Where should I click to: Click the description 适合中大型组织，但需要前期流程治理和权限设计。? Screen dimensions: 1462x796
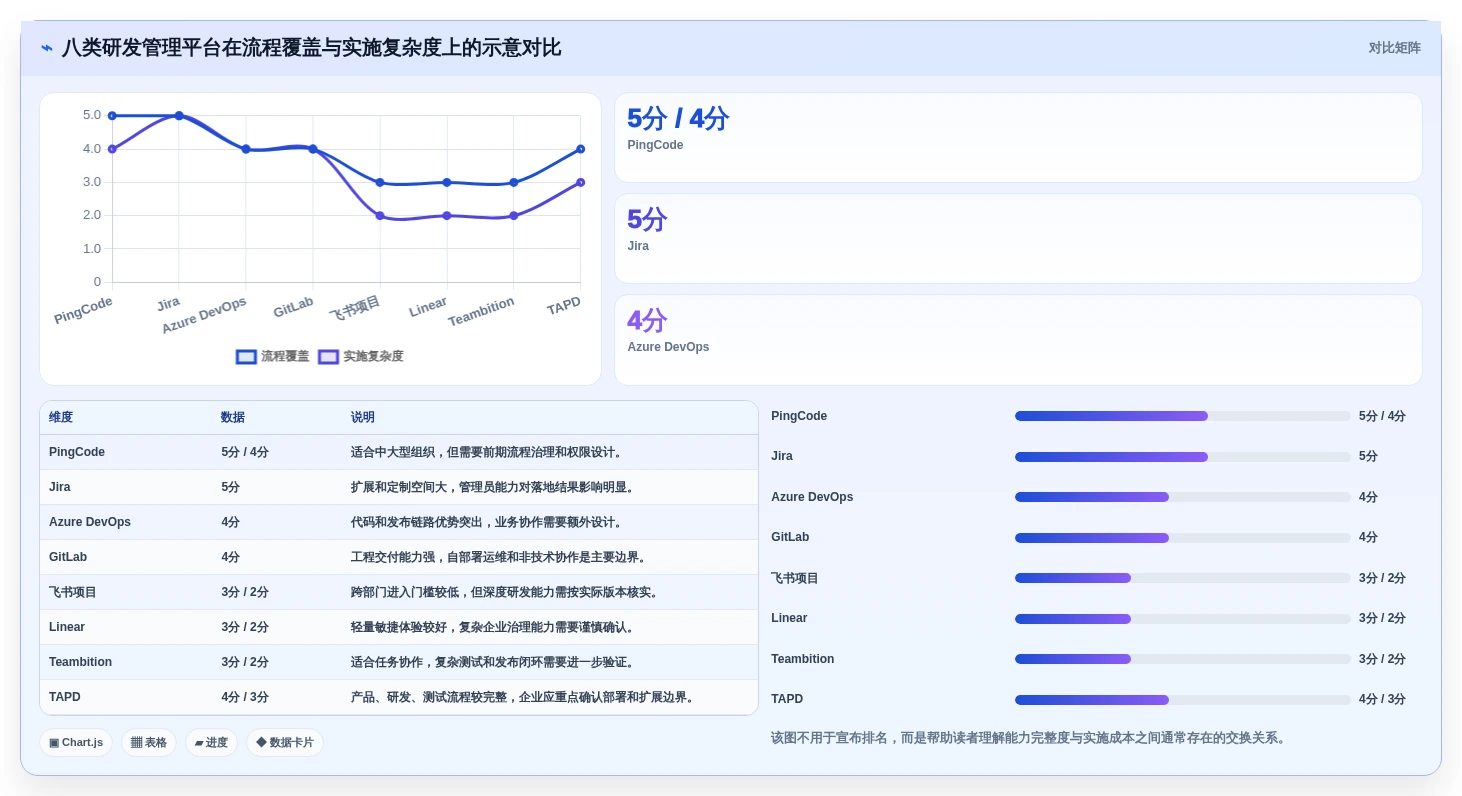coord(488,452)
